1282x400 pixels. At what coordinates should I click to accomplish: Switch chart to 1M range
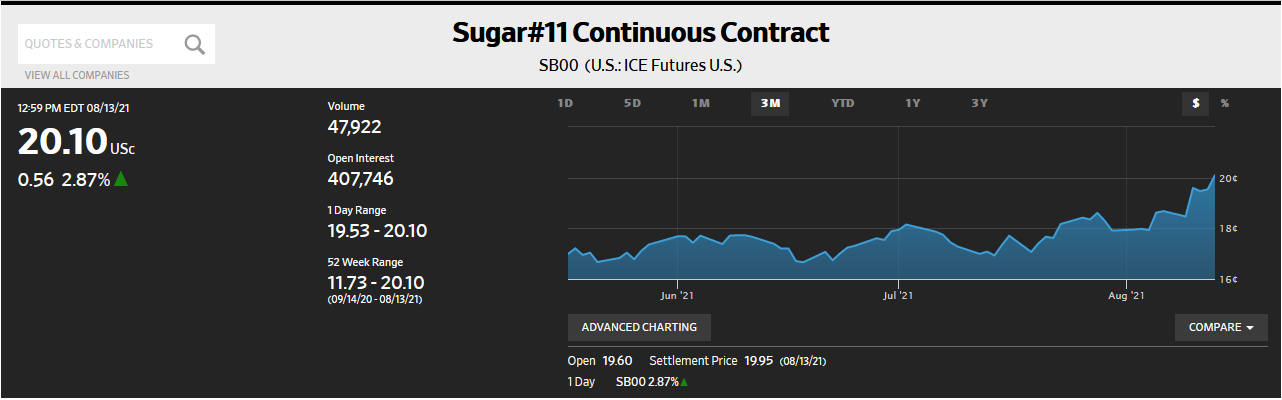tap(700, 103)
